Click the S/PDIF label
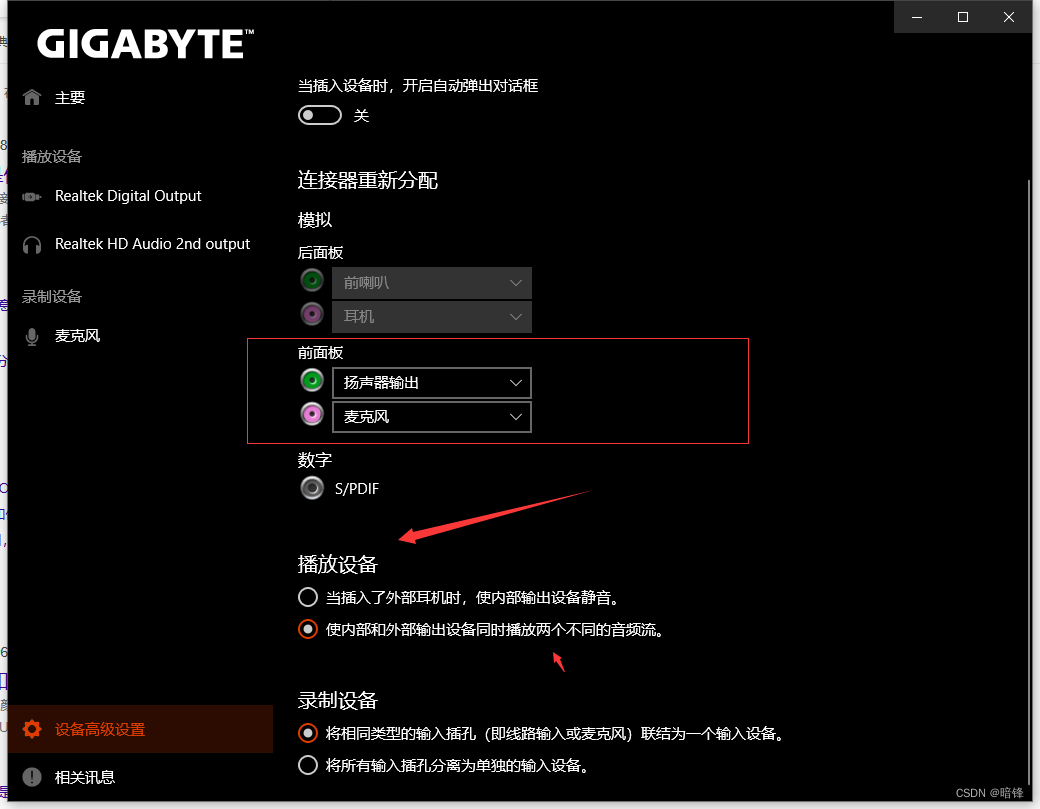This screenshot has width=1040, height=809. click(x=357, y=489)
